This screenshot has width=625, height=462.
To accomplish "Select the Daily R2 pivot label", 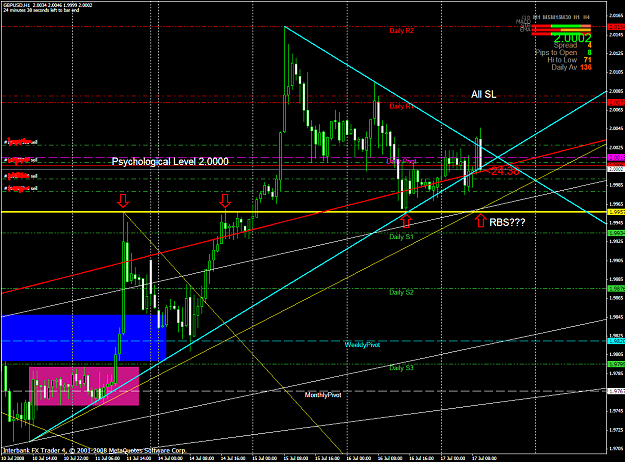I will [402, 31].
